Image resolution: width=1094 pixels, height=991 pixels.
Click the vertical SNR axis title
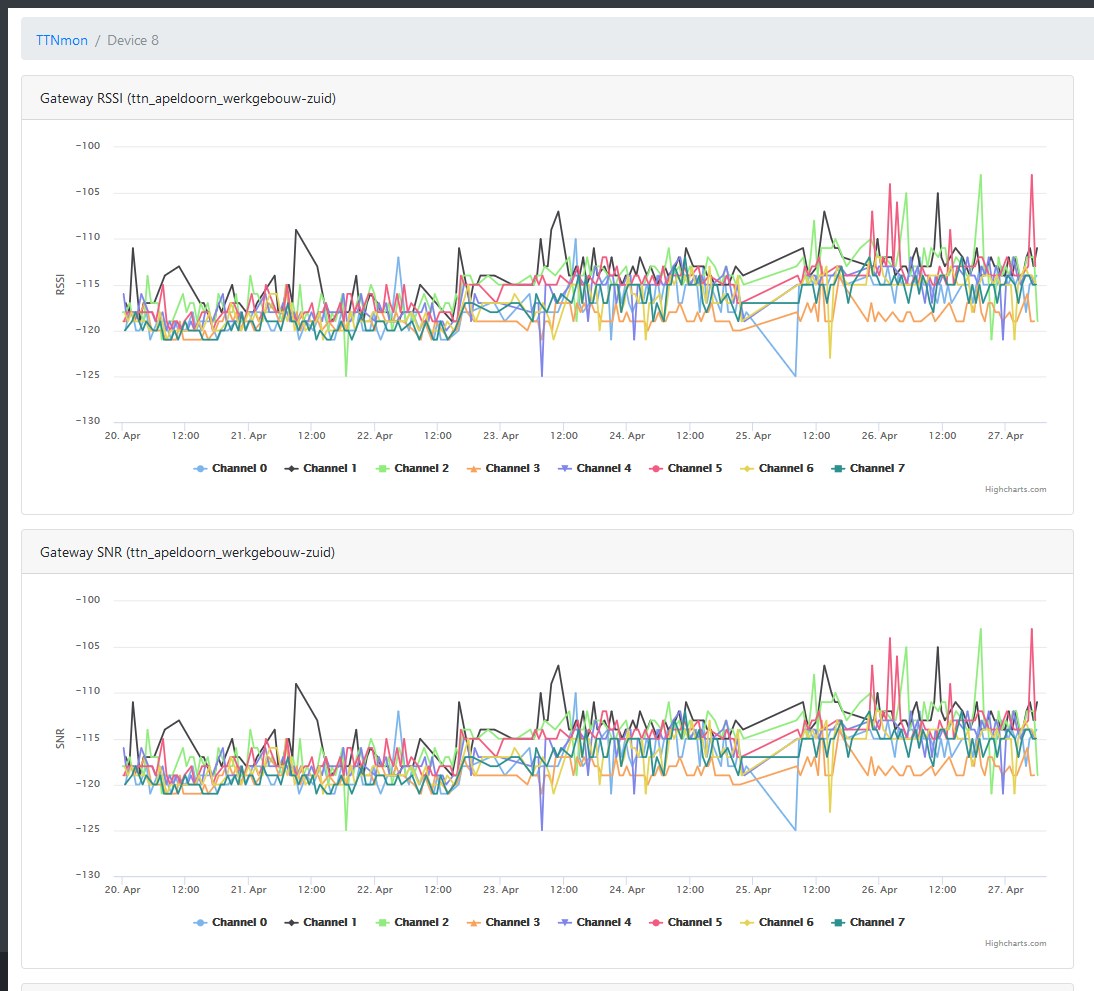point(61,738)
